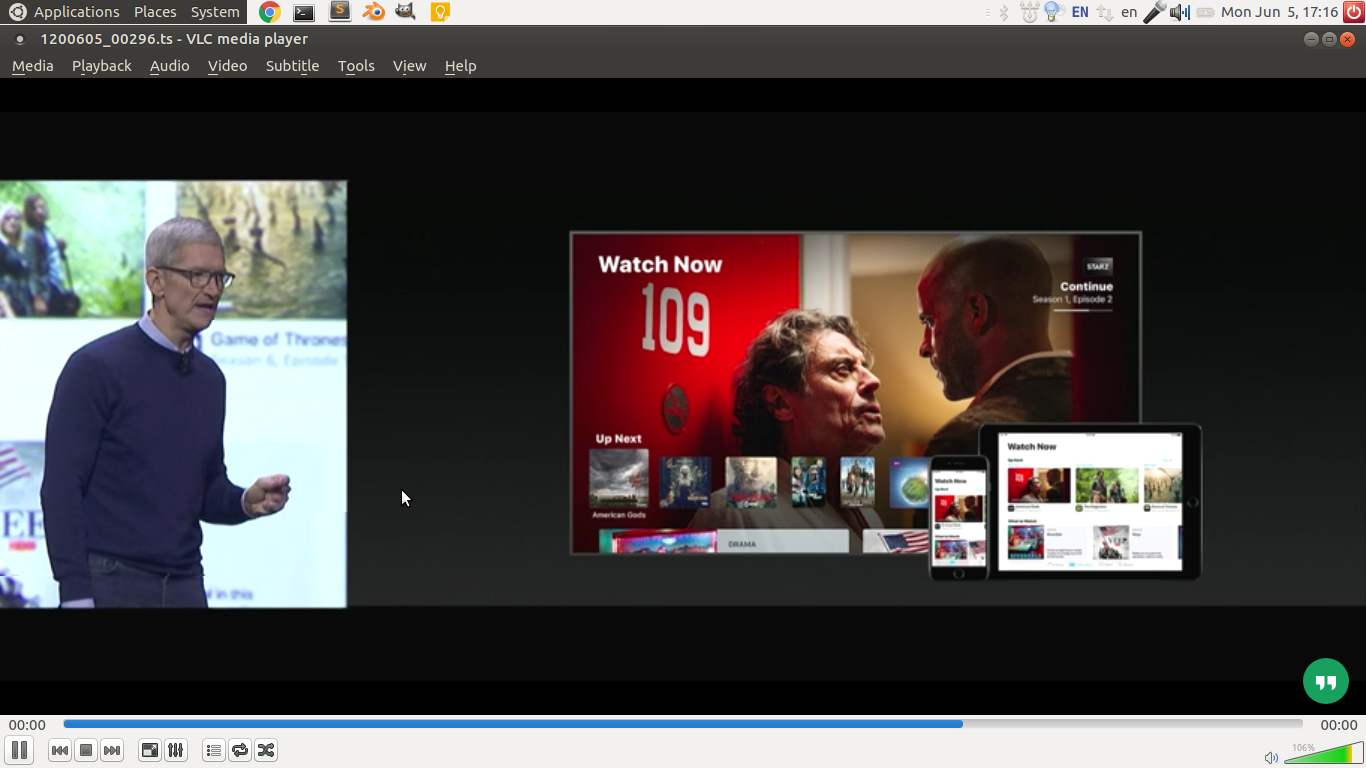Mute audio via the speaker icon

click(1271, 757)
